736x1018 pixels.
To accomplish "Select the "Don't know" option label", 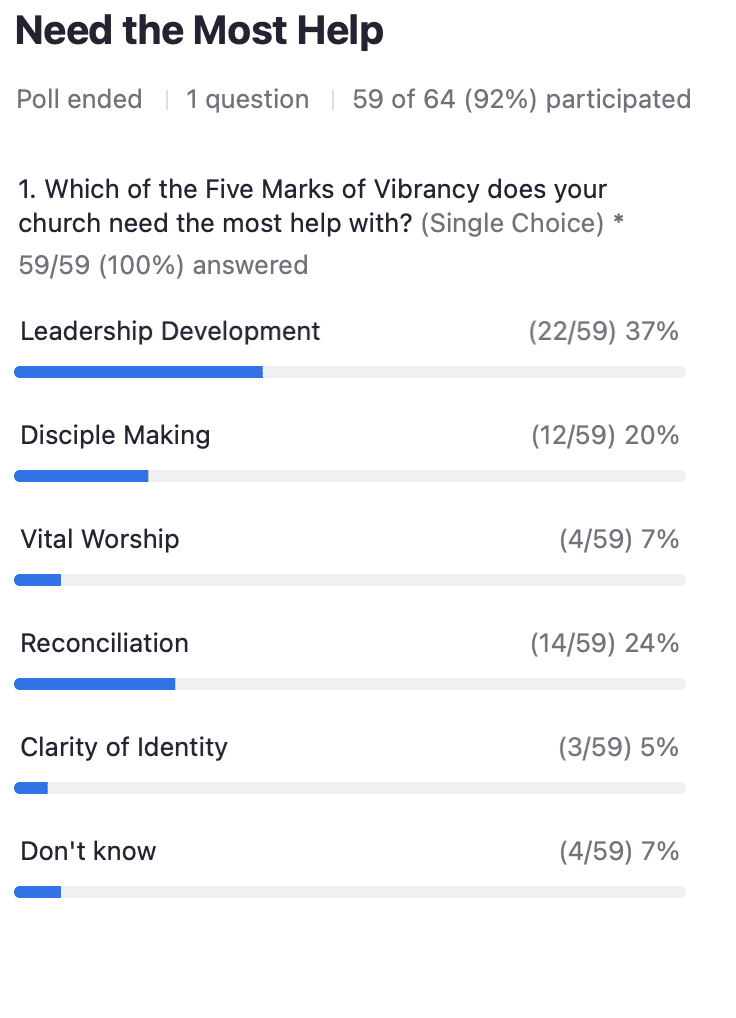I will pos(88,851).
